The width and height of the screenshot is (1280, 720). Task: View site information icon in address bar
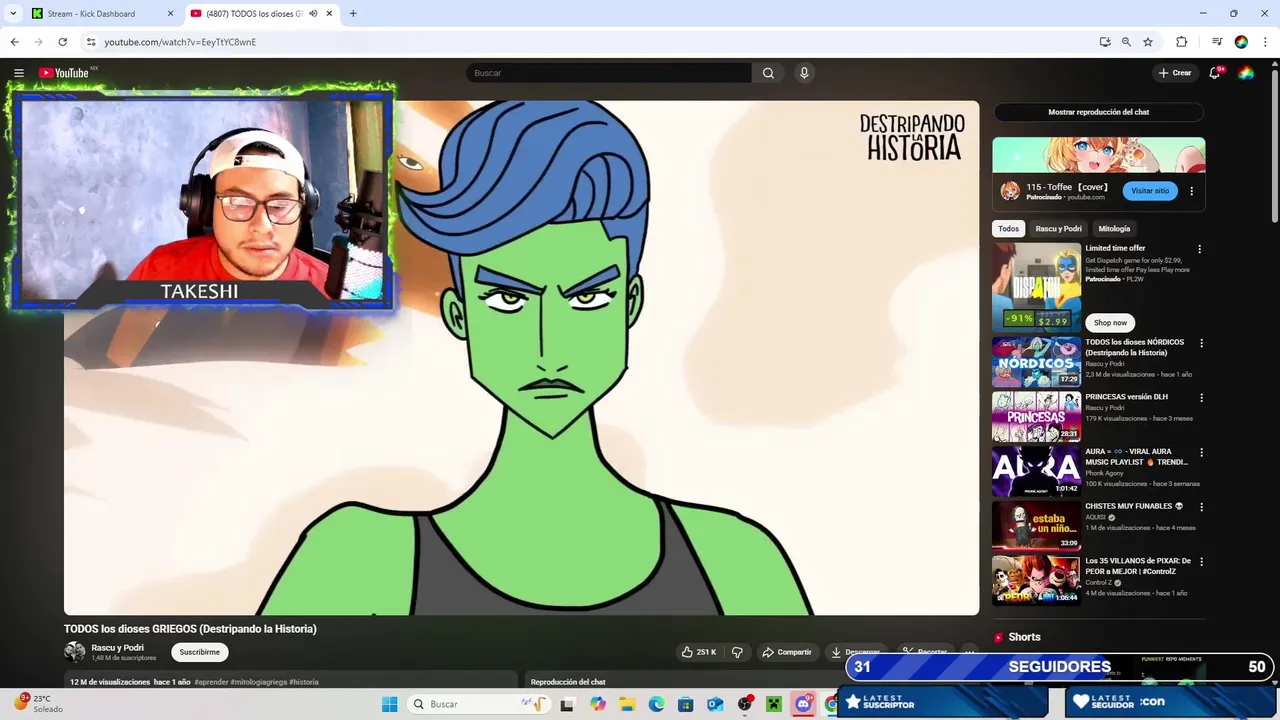(91, 42)
